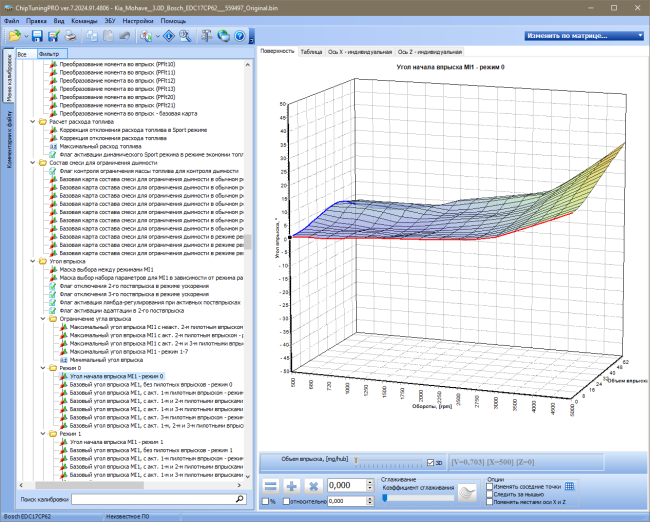
Task: Collapse the 'Режим 1' tree node
Action: [43, 434]
